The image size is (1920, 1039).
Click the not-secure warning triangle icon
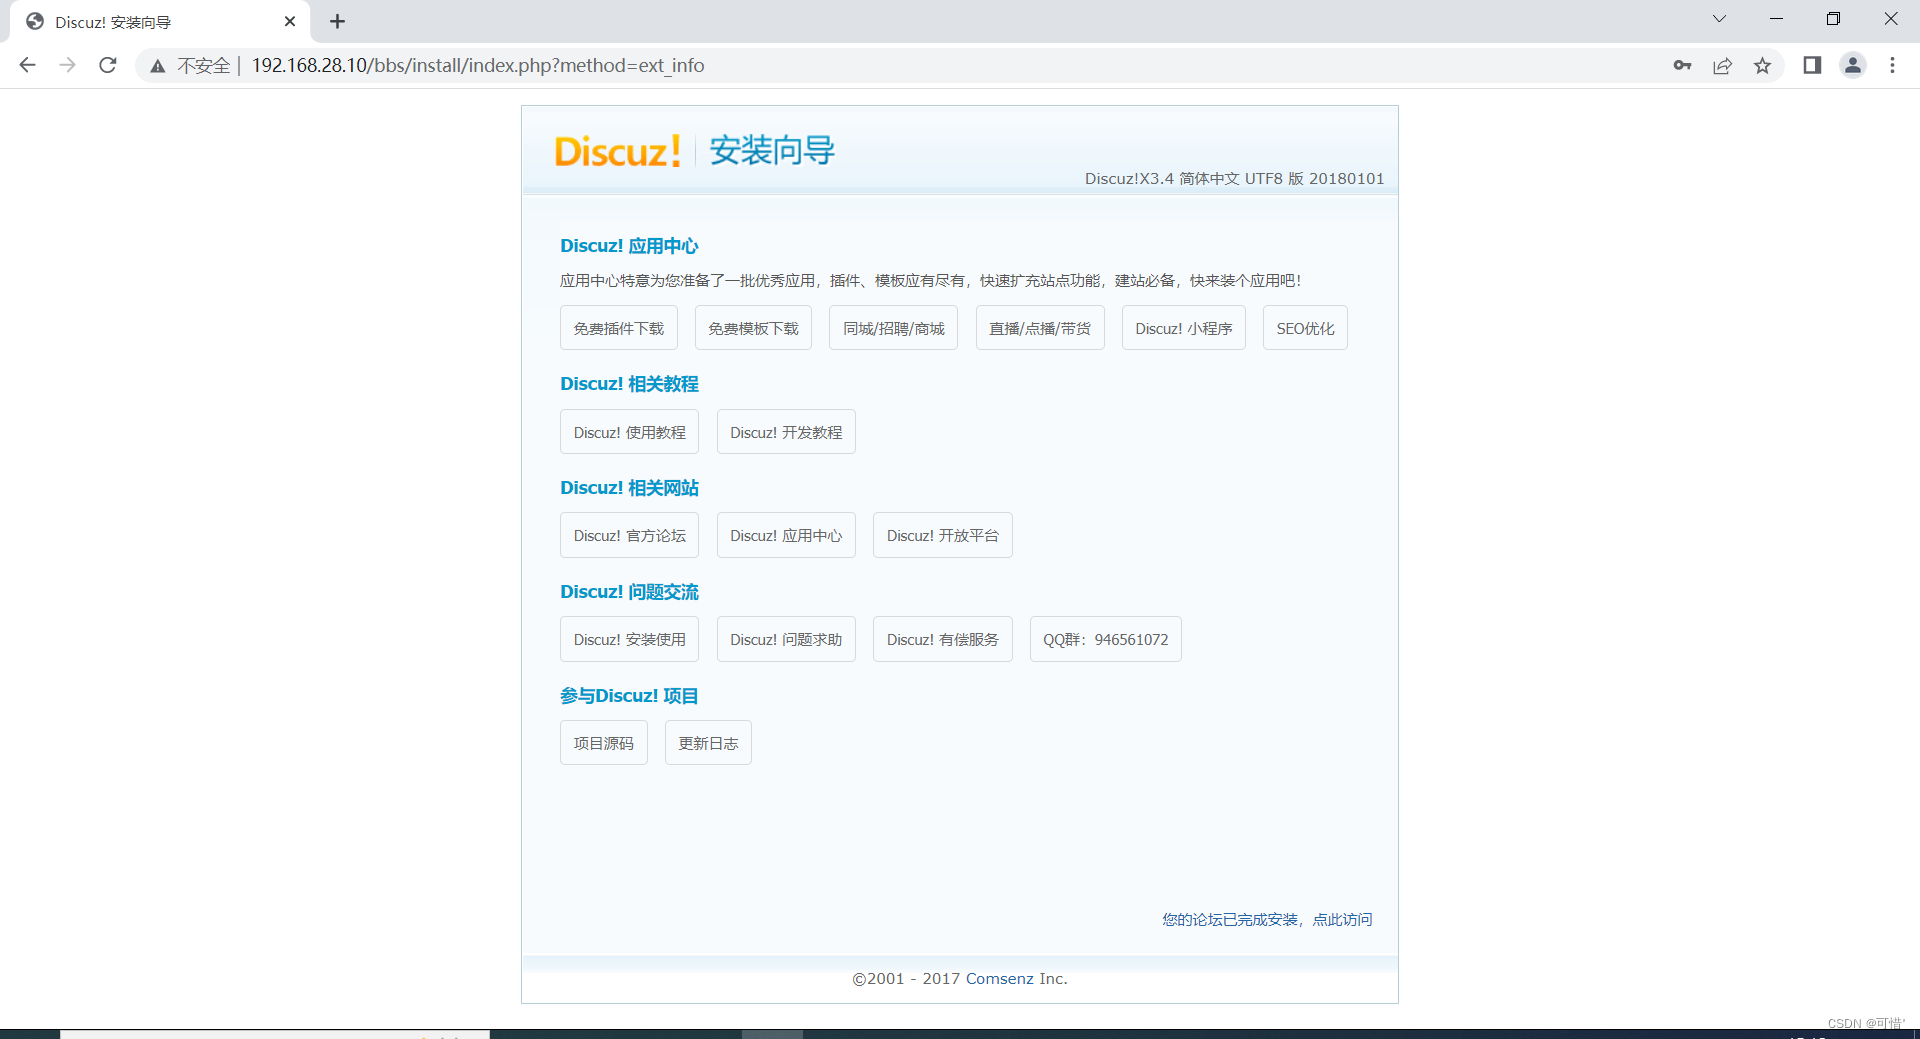(157, 66)
